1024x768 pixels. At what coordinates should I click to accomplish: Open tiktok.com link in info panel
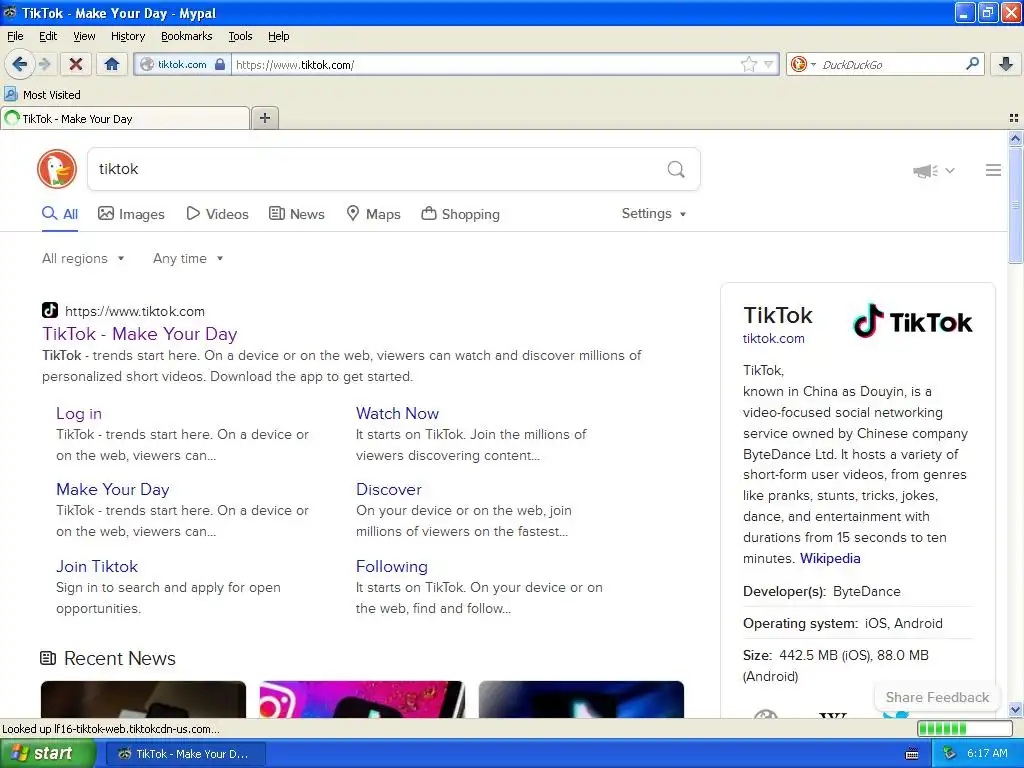773,338
